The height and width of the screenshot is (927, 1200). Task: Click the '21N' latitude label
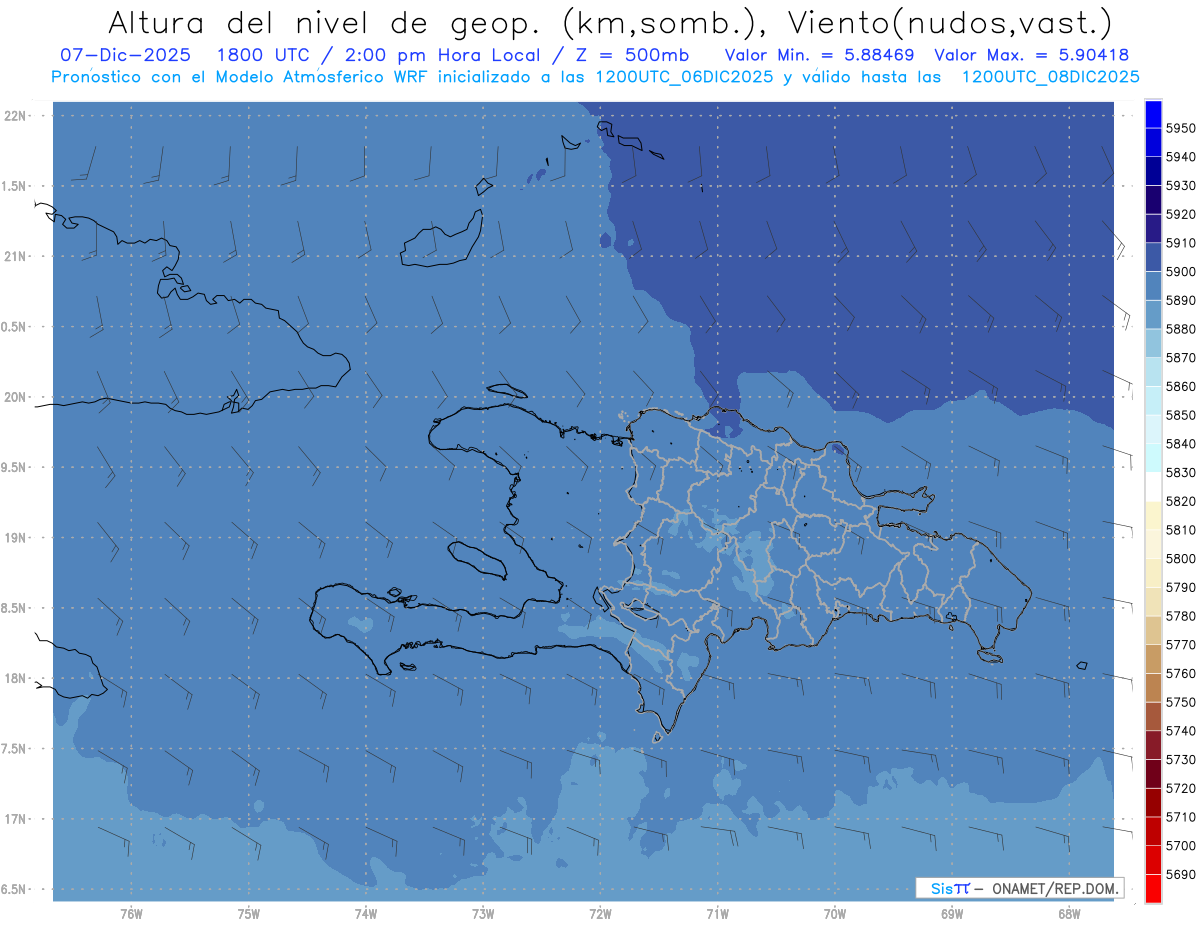(x=15, y=257)
